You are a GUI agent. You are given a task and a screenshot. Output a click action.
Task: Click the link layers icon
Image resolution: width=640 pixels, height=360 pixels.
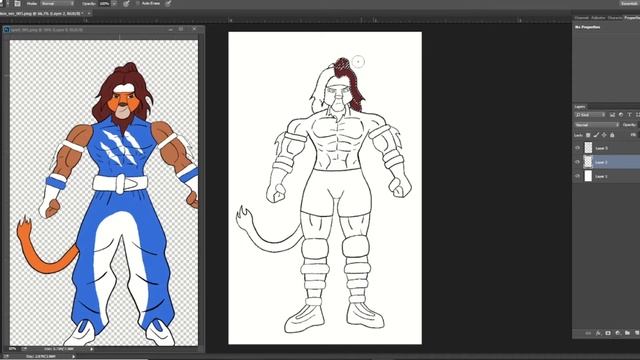tap(588, 333)
